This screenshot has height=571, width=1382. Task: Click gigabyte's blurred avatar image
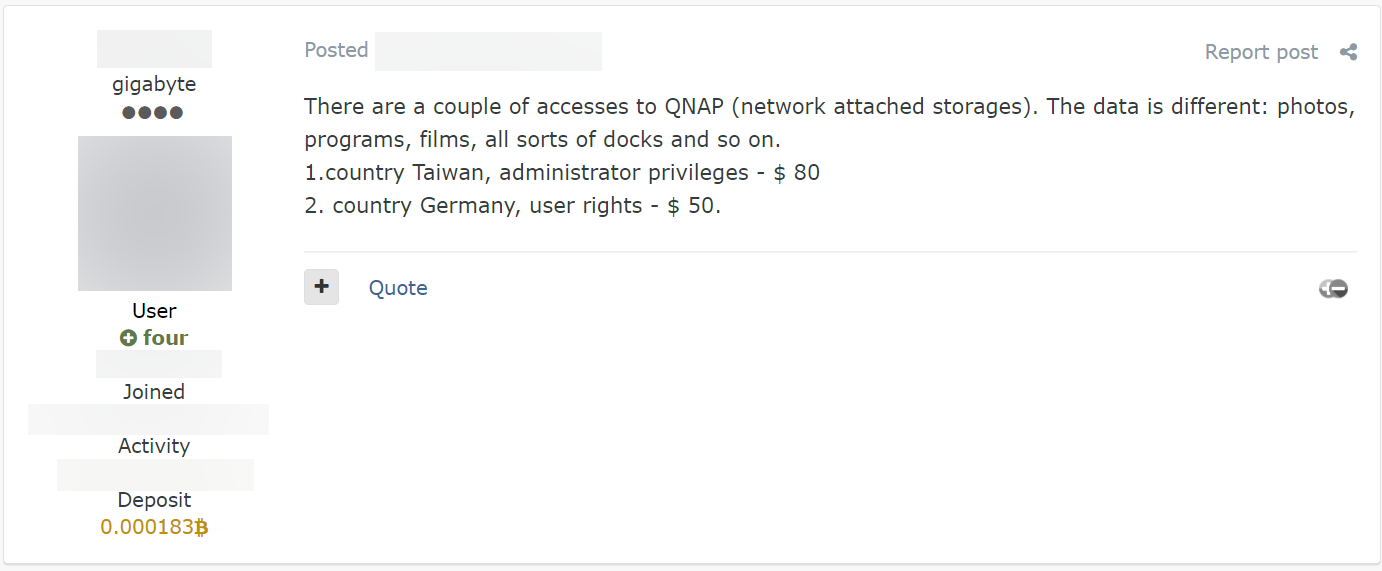(x=155, y=213)
